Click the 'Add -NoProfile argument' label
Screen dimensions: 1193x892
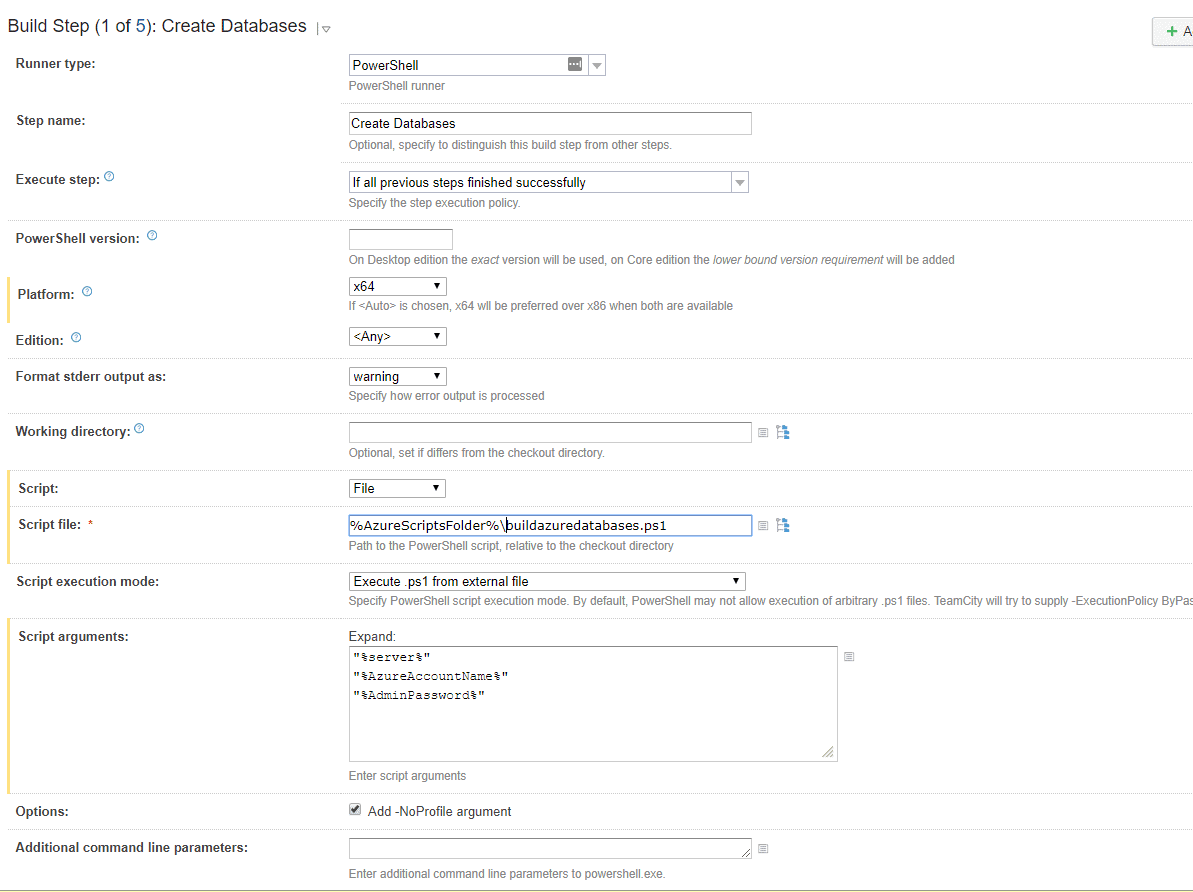click(x=440, y=811)
